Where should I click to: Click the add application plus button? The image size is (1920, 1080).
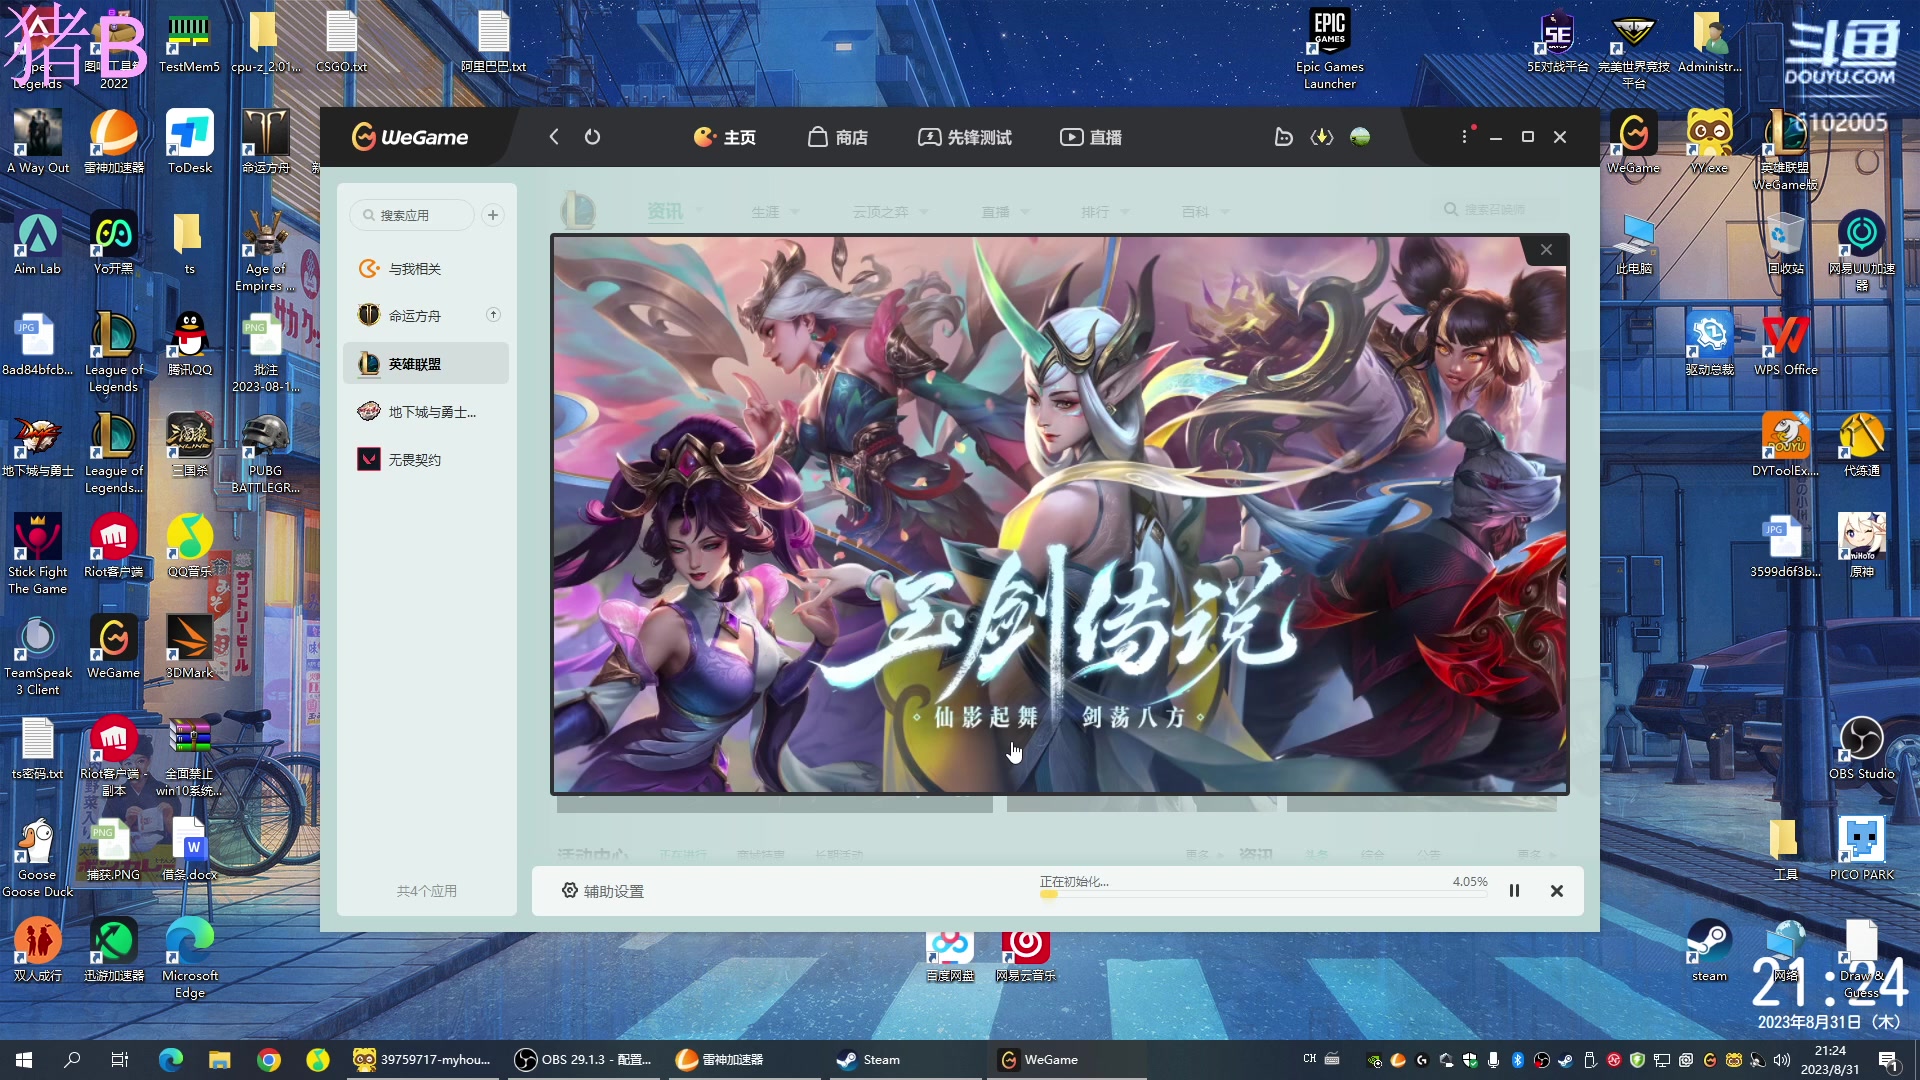point(493,215)
